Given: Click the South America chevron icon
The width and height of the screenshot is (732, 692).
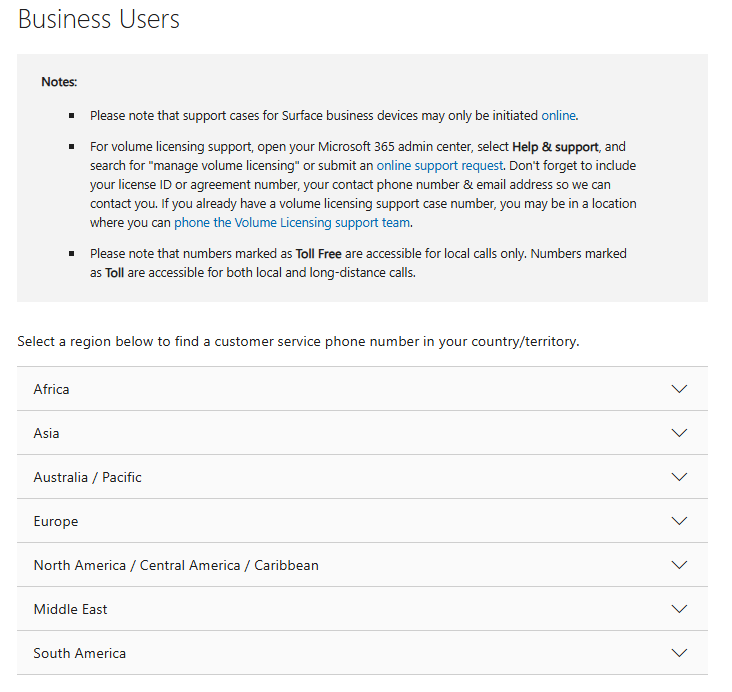Looking at the screenshot, I should pos(680,653).
